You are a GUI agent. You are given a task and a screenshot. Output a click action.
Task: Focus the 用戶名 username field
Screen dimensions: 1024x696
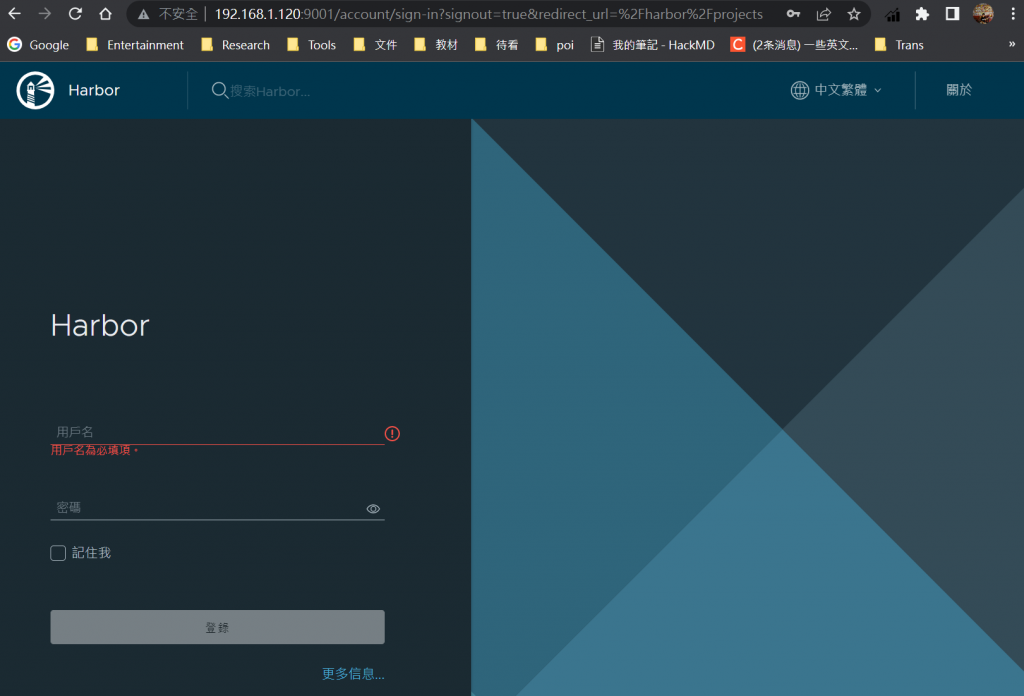[x=217, y=432]
